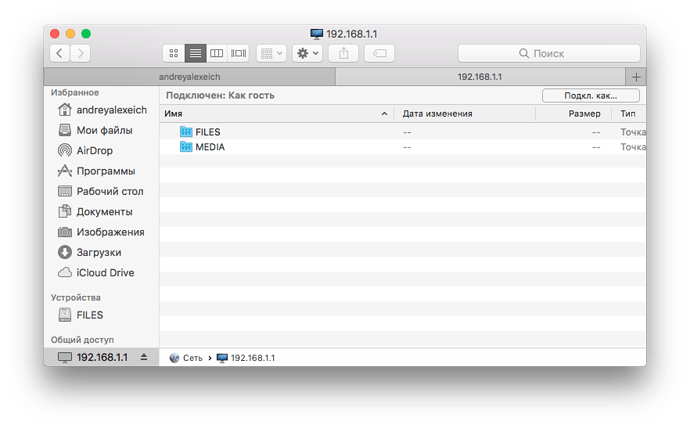Open the item arrangement dropdown
Screen dimensions: 690x428
271,53
